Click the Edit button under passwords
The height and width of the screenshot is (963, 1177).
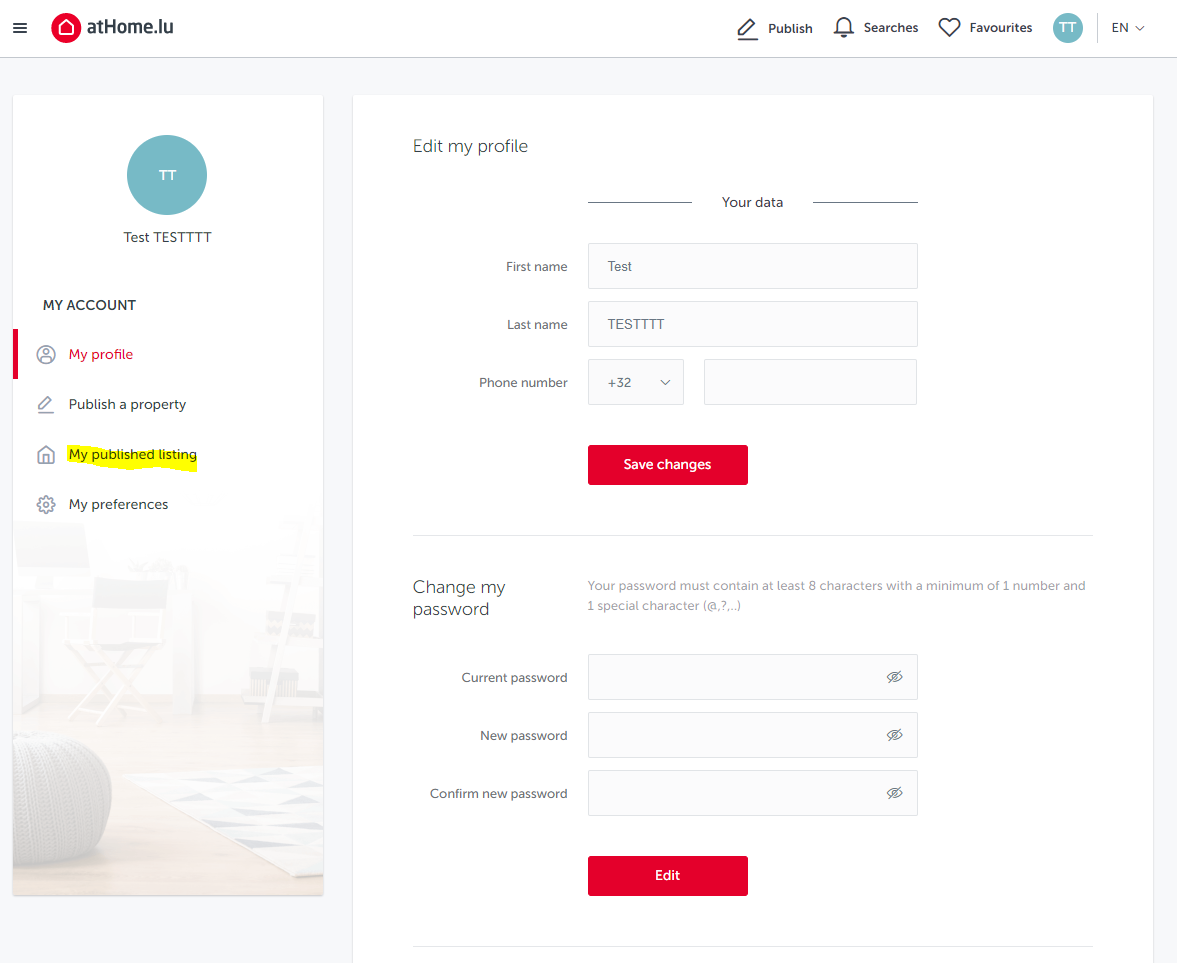click(667, 875)
